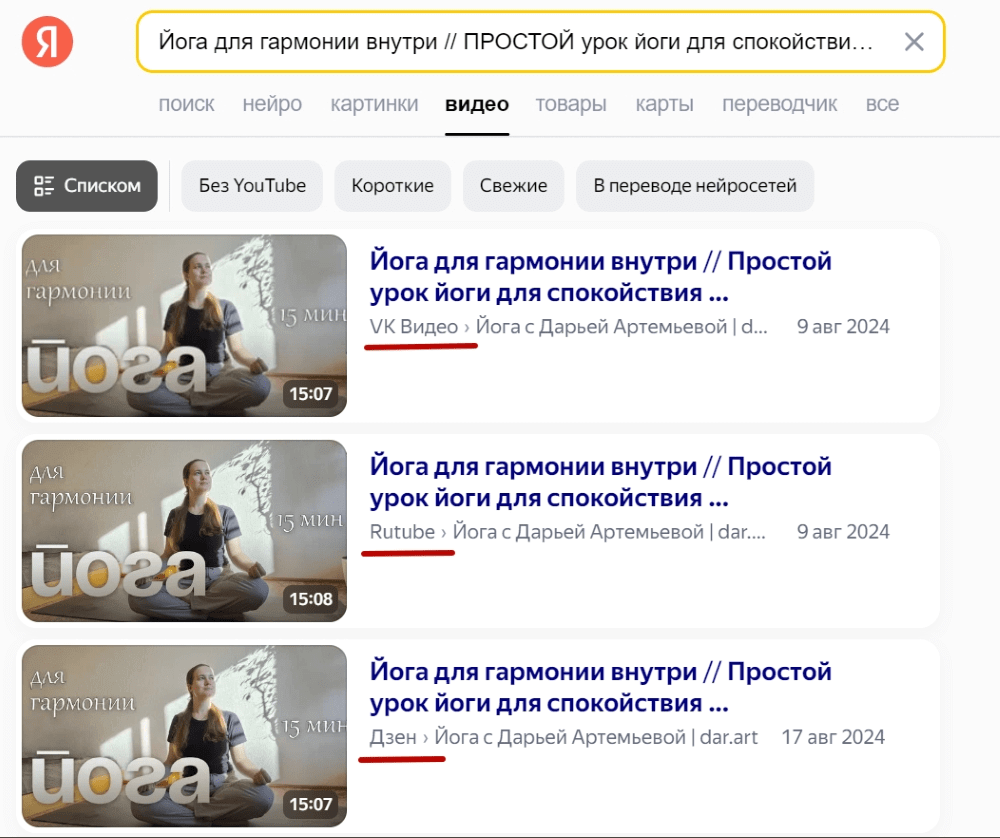This screenshot has width=1000, height=838.
Task: Open the Rutube result thumbnail
Action: [184, 531]
